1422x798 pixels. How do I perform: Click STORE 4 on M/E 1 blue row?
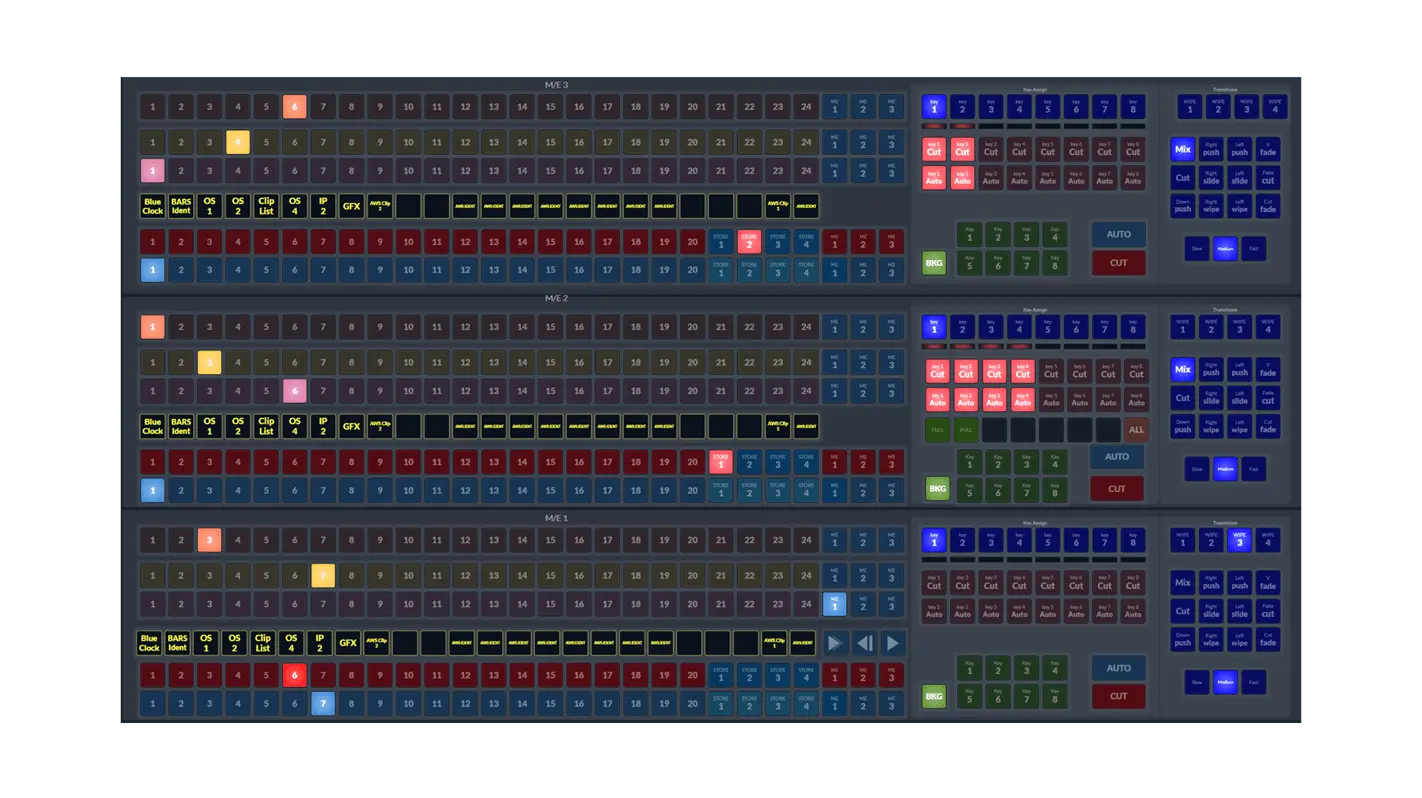pos(806,704)
